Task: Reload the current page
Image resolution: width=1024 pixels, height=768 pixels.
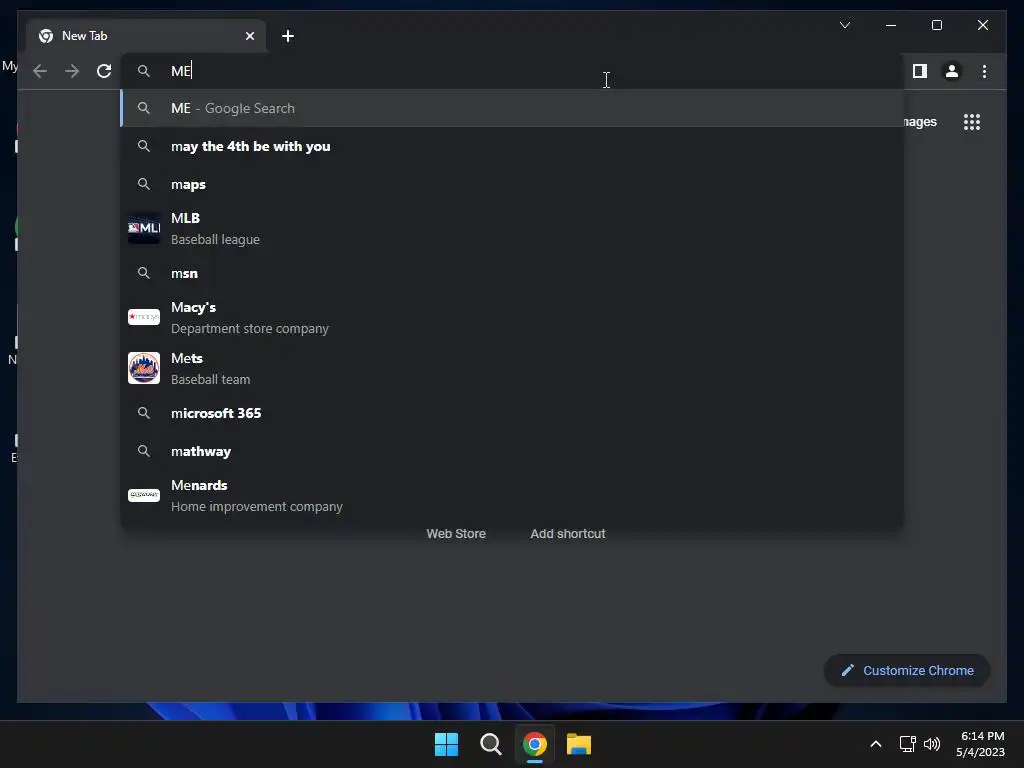Action: (x=104, y=71)
